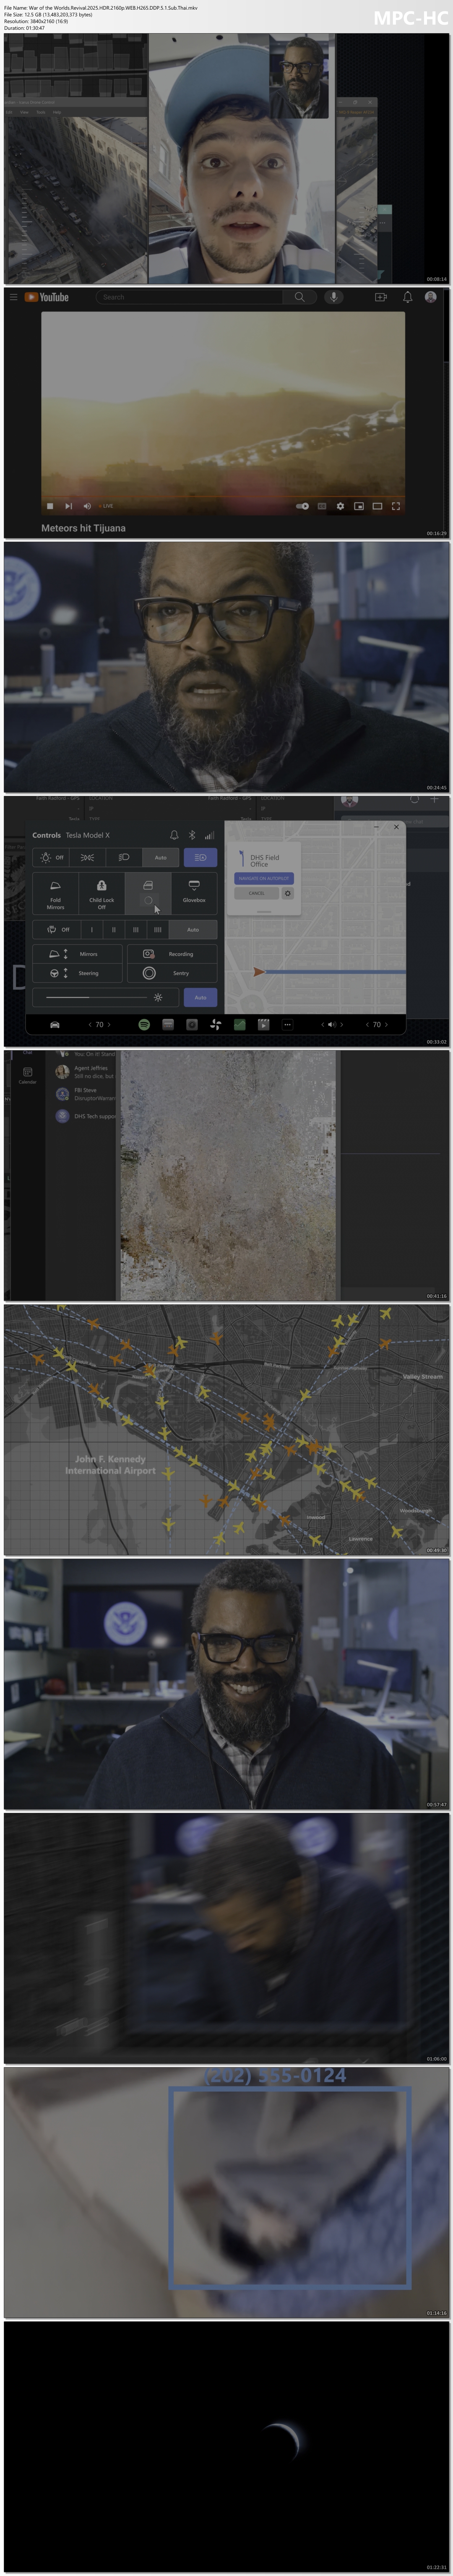Open the FBI Steve chat
453x2576 pixels.
(86, 1094)
